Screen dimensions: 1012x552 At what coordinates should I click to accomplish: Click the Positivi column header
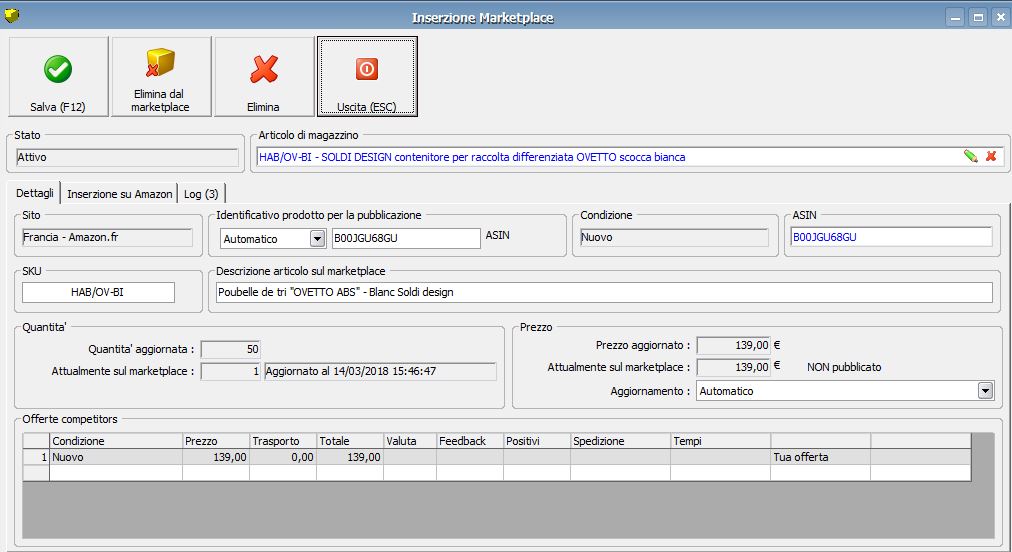point(538,441)
